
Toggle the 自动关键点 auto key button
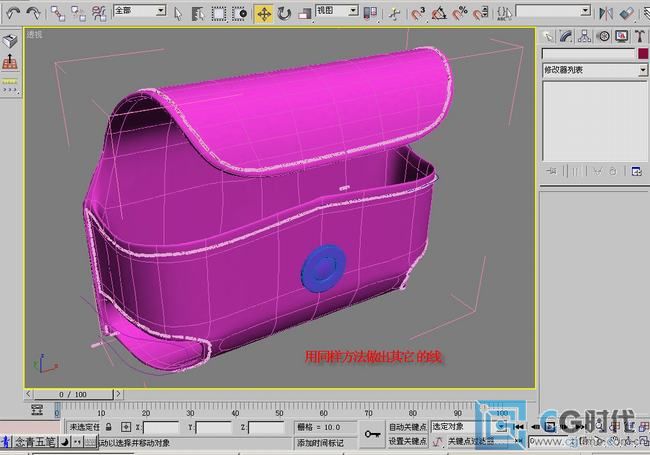click(x=407, y=427)
